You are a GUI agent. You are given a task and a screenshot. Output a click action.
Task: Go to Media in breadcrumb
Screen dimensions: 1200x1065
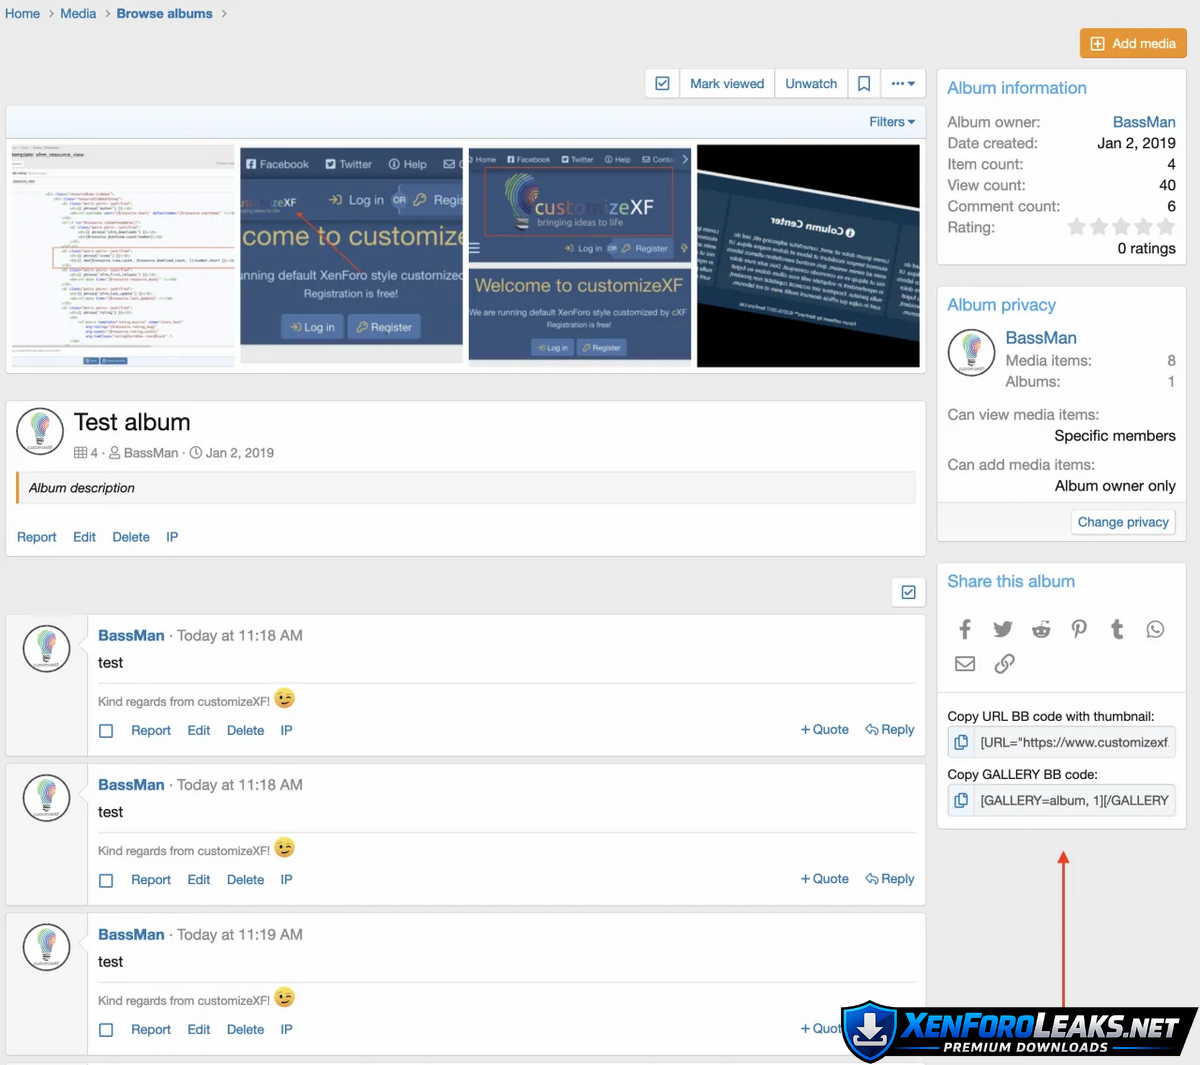coord(78,14)
